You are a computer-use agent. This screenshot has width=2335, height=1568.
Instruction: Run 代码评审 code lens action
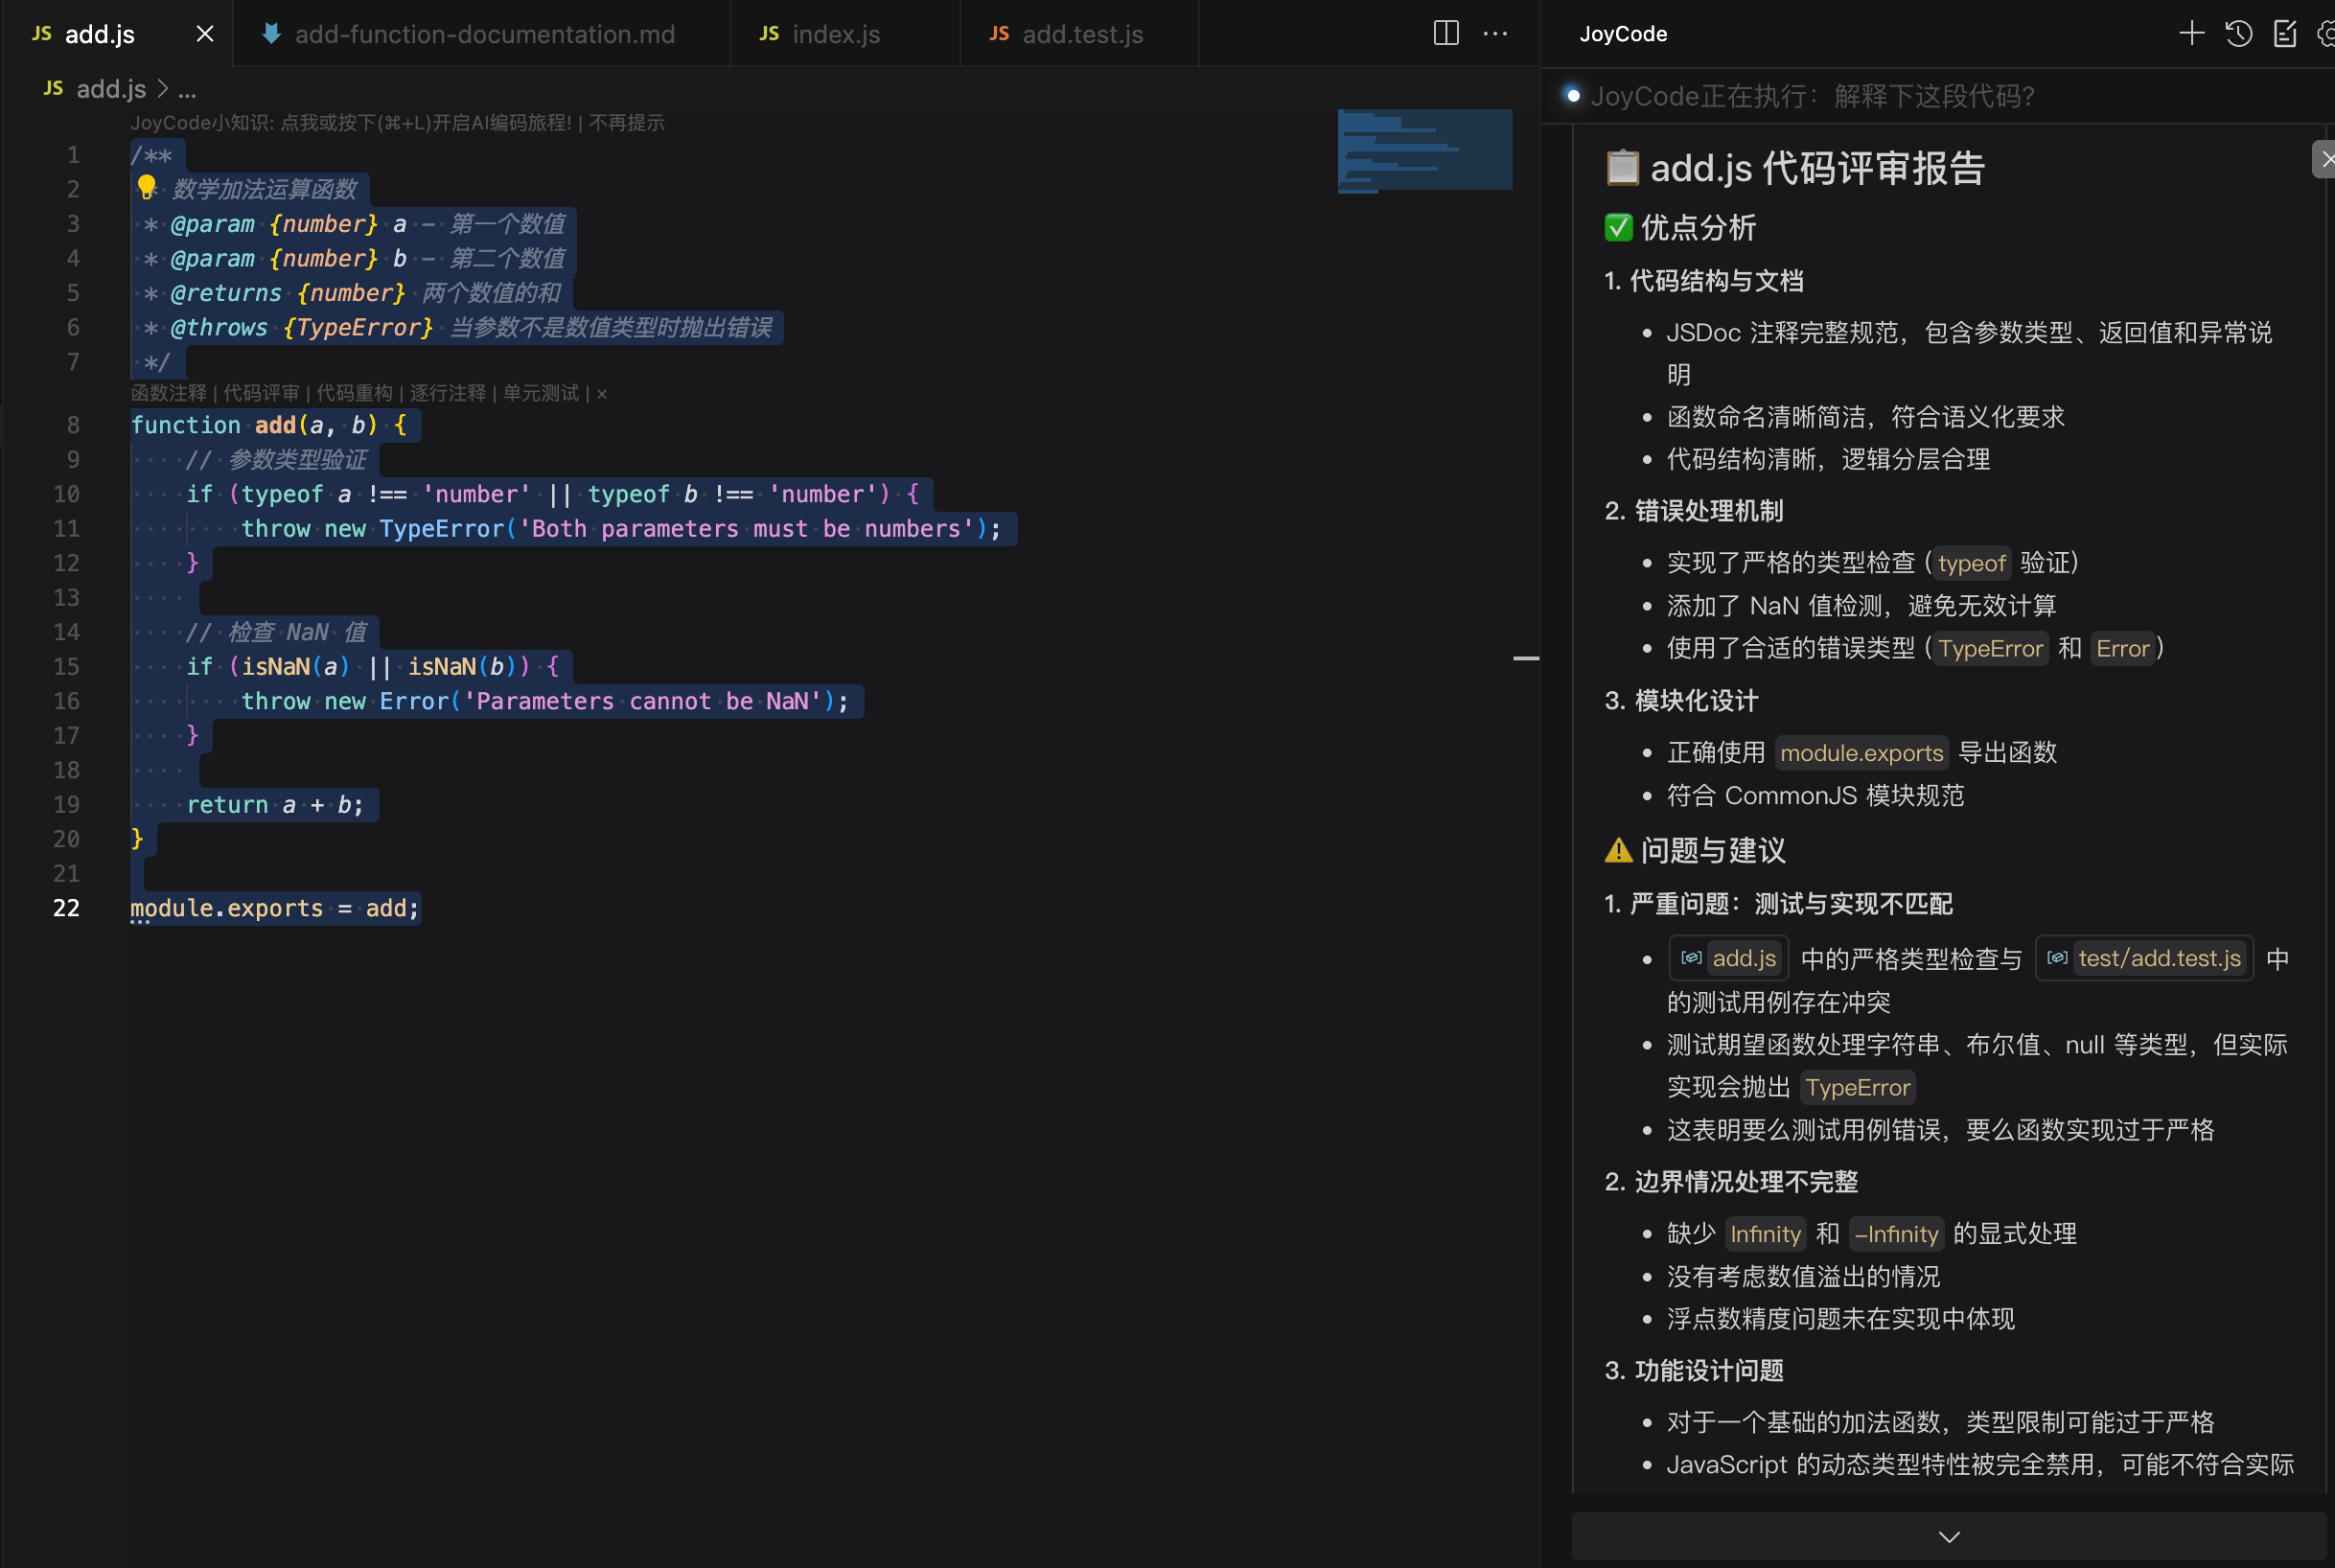(x=261, y=394)
